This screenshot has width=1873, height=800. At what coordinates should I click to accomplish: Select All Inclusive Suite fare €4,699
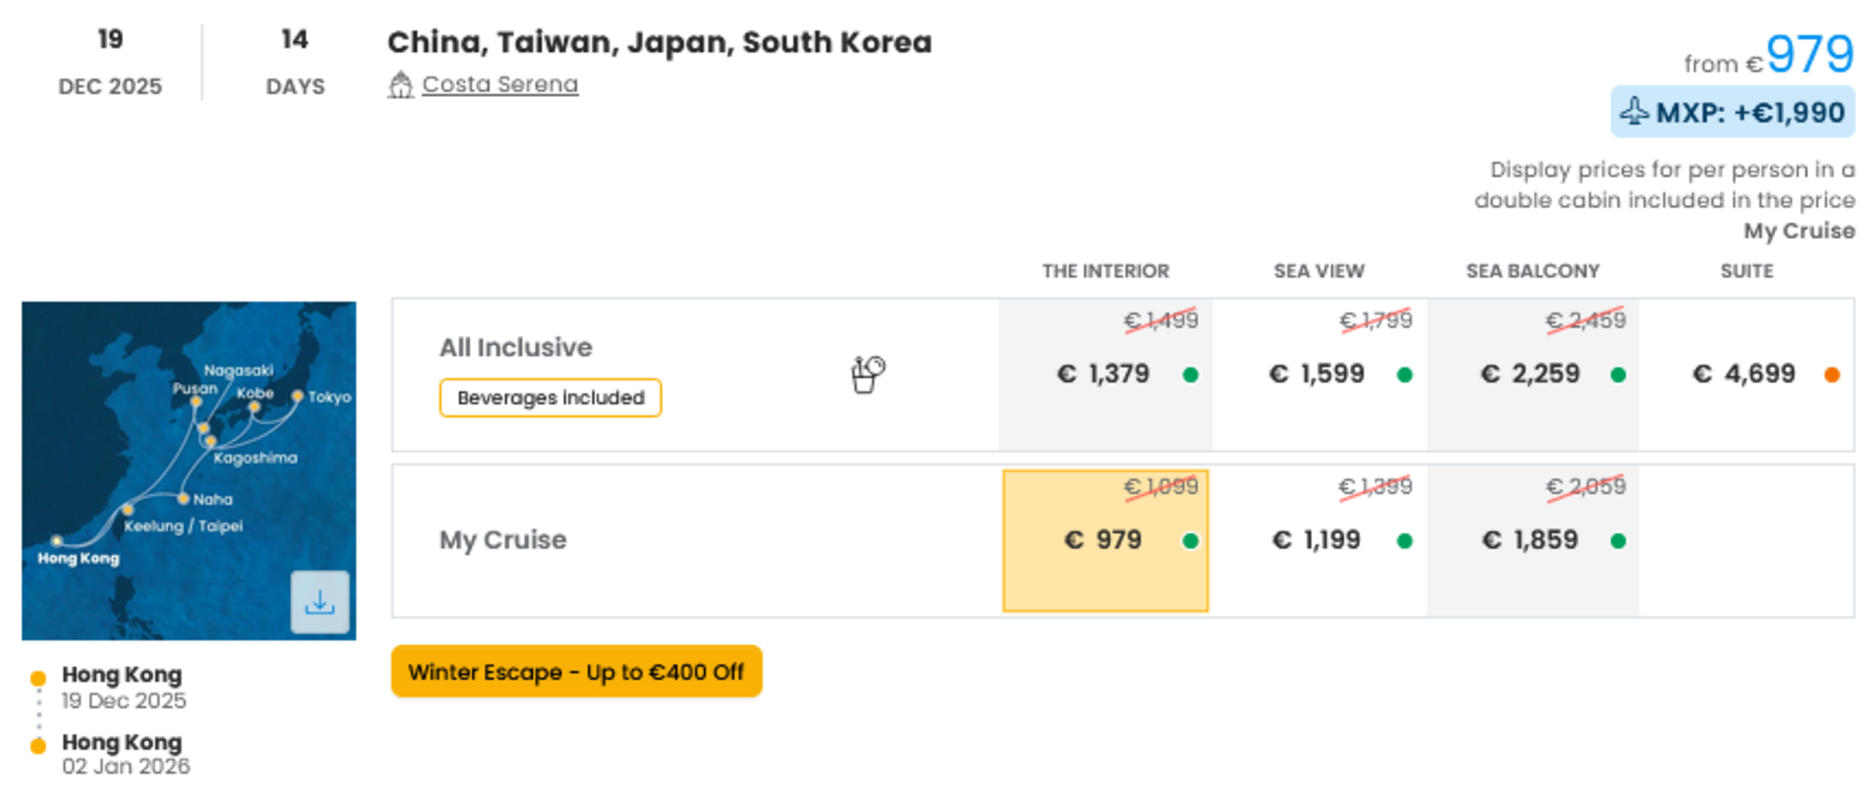(x=1746, y=374)
